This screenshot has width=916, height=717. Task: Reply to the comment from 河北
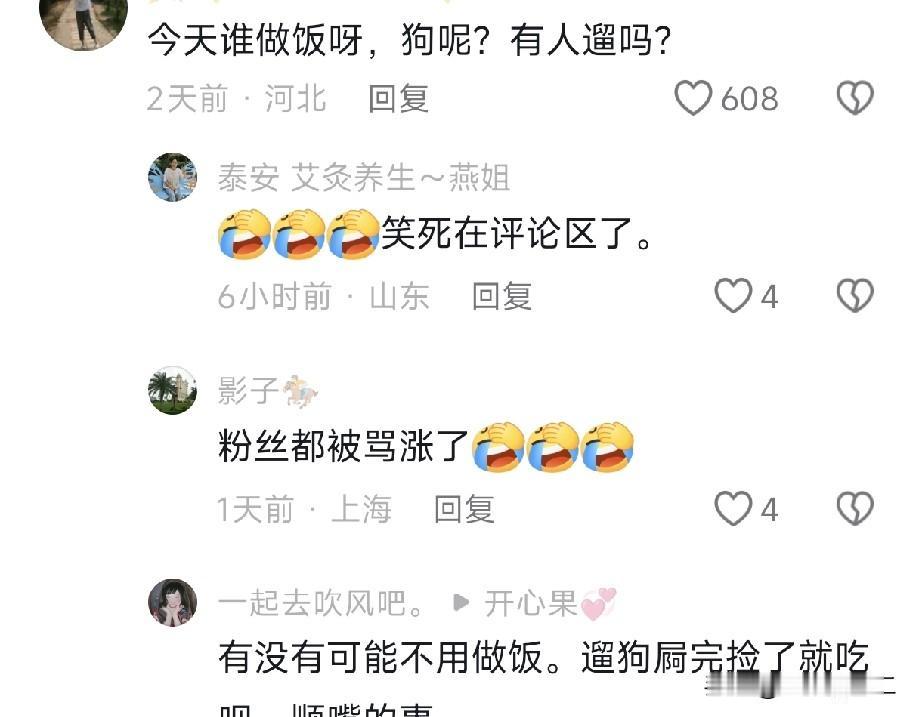coord(399,98)
